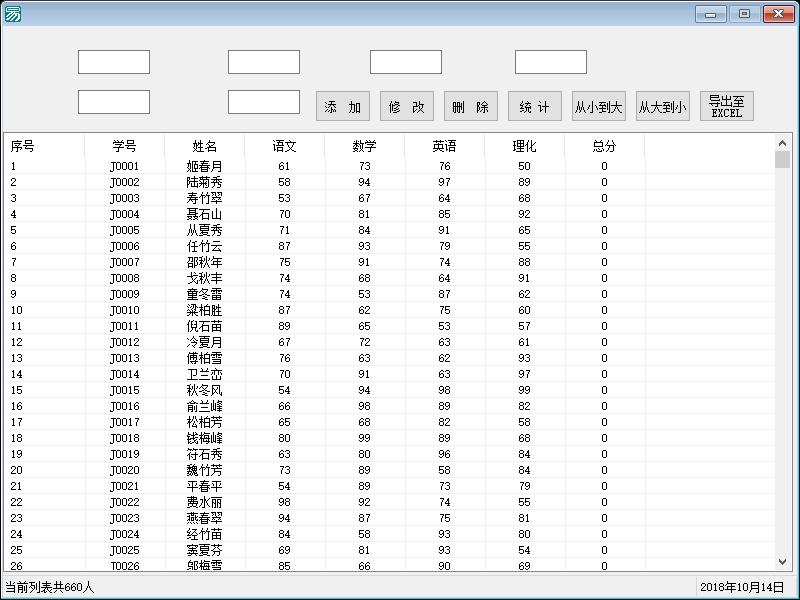
Task: Click 语文 score 98 for 费水丽
Action: coord(284,502)
